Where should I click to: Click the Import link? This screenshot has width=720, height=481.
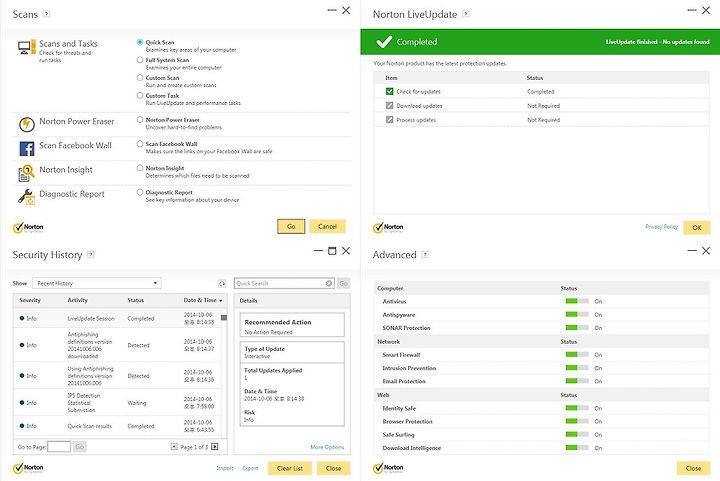225,468
